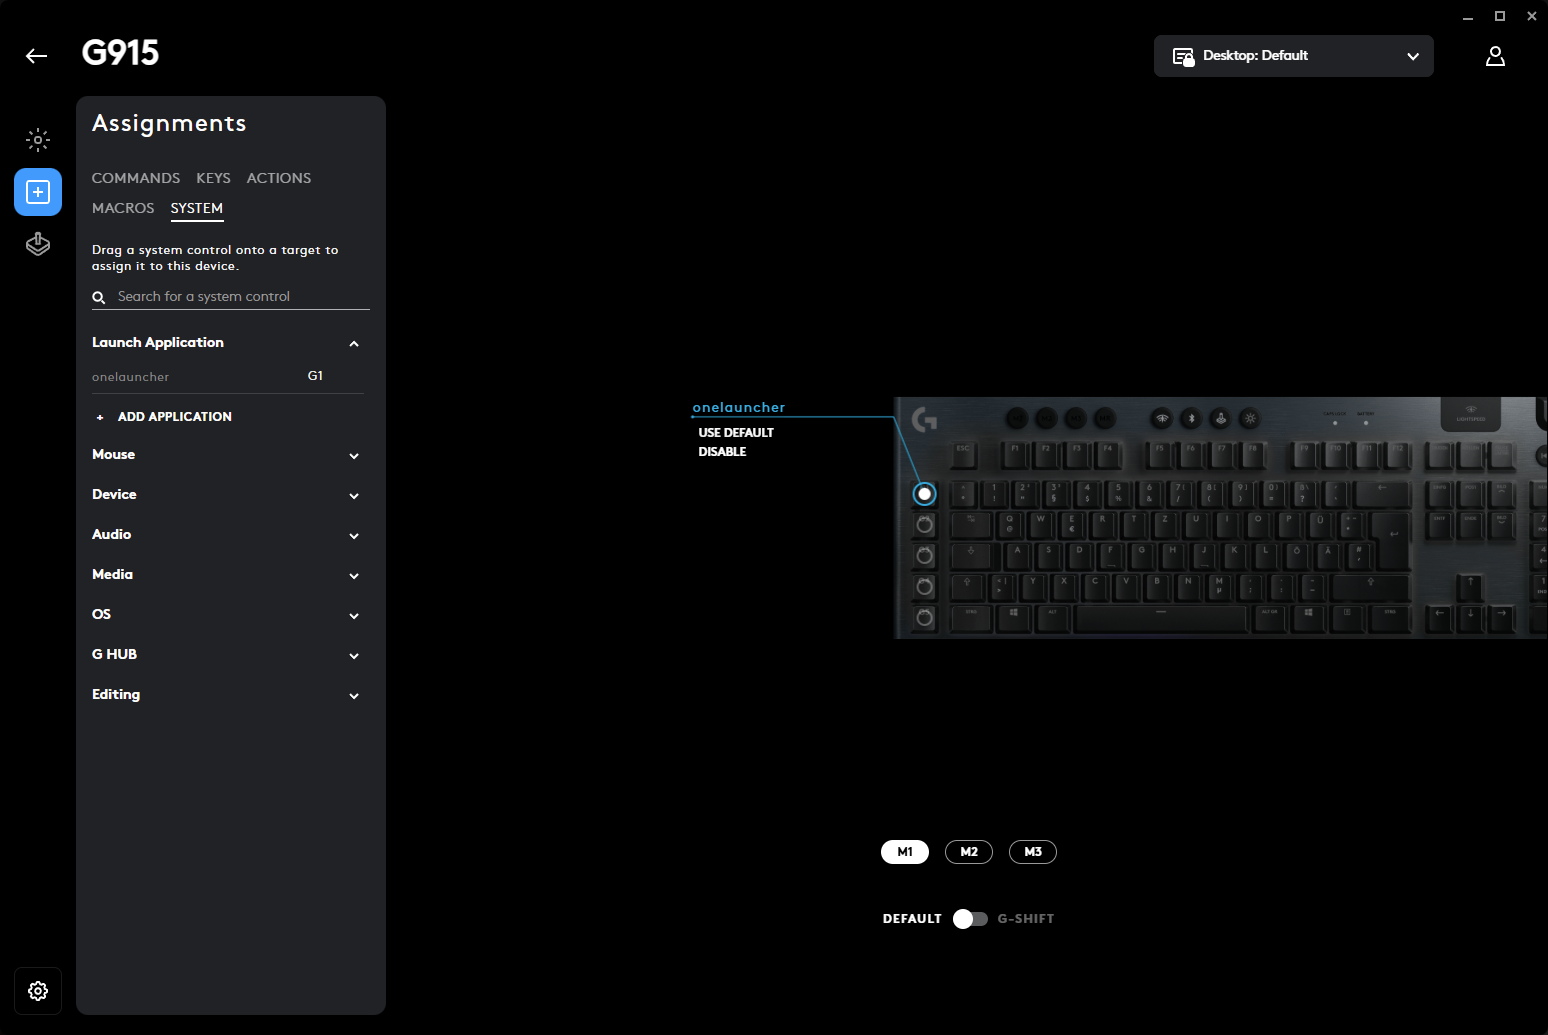Select the G4 key marker on keyboard
The image size is (1548, 1035).
[x=925, y=587]
